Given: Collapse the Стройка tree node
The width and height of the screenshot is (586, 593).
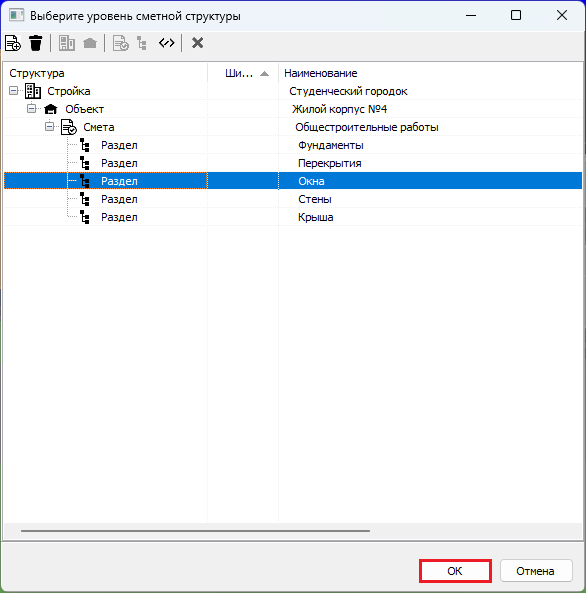Looking at the screenshot, I should pyautogui.click(x=14, y=91).
